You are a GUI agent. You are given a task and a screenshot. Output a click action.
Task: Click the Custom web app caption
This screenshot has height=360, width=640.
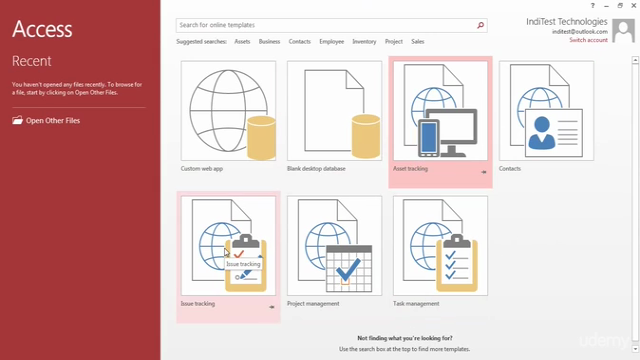[202, 169]
